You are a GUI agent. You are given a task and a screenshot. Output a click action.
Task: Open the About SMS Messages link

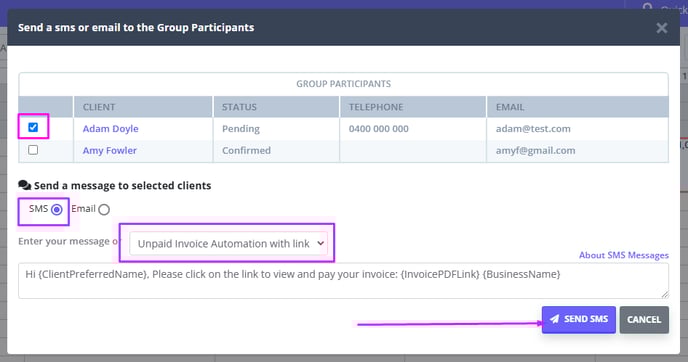(624, 255)
